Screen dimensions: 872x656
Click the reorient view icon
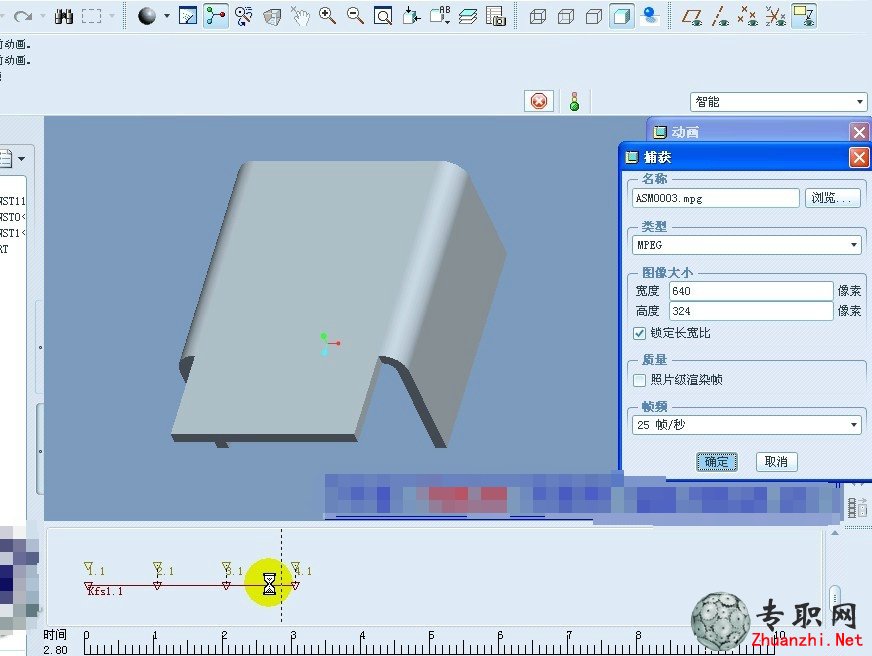pyautogui.click(x=412, y=16)
